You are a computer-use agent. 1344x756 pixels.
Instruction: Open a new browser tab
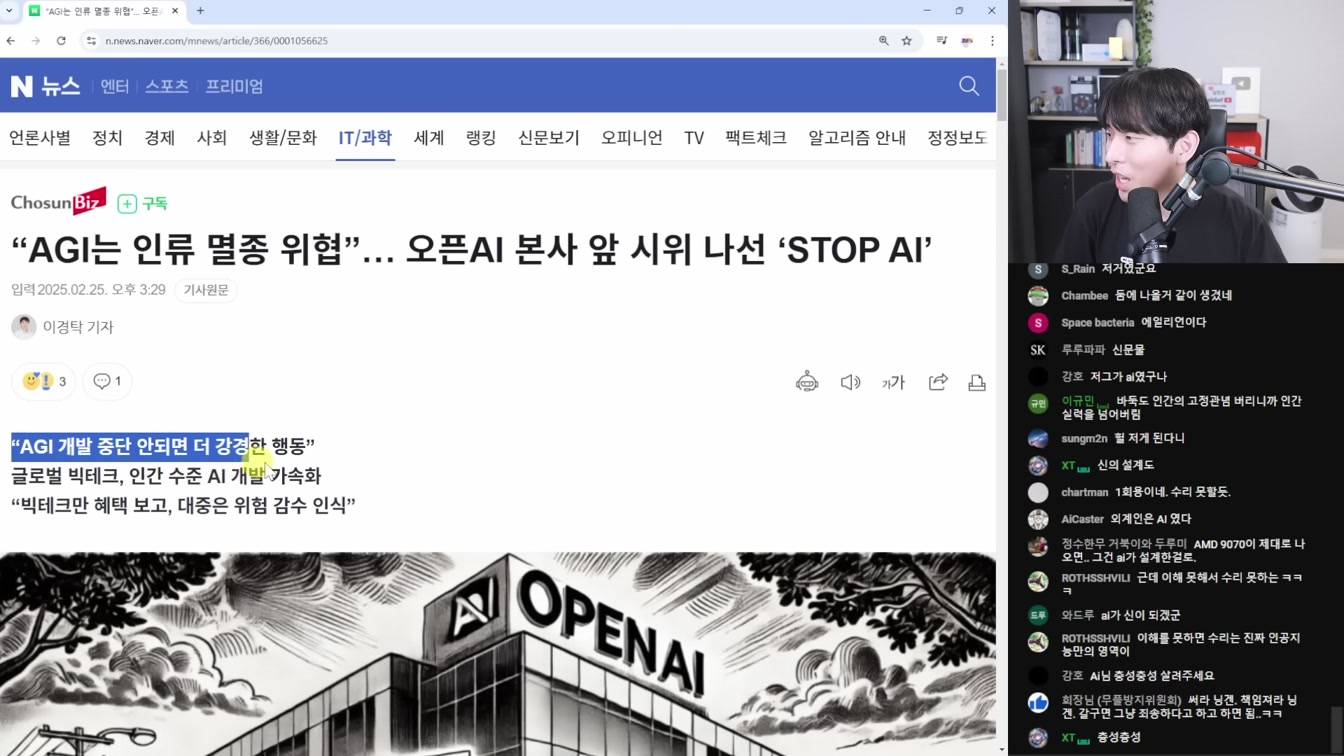[200, 11]
